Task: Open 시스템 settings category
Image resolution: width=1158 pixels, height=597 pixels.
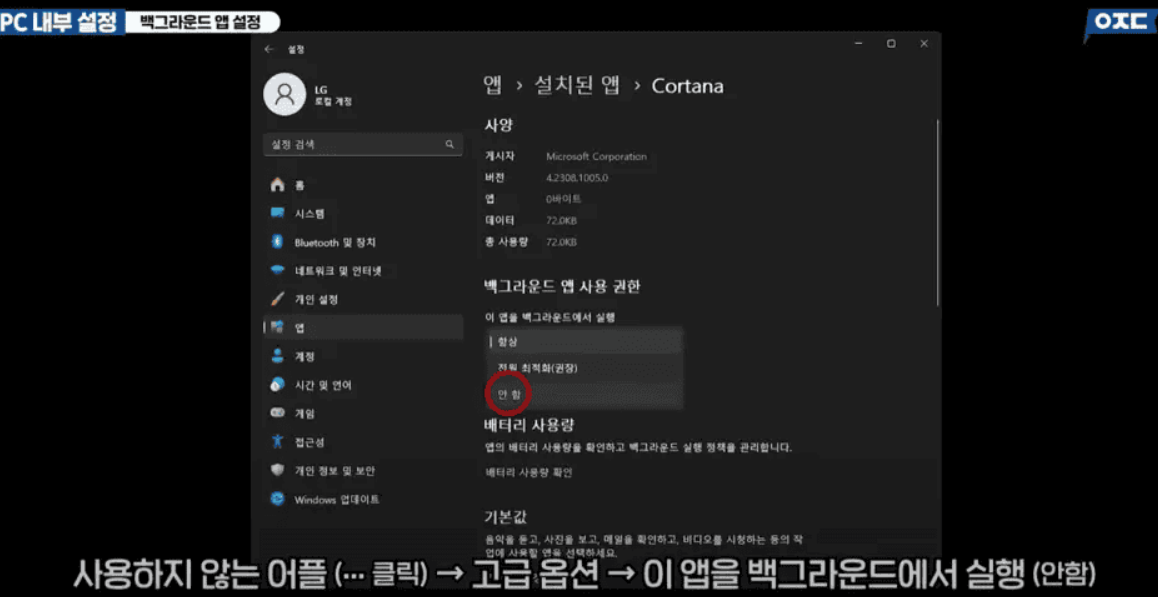Action: 363,214
